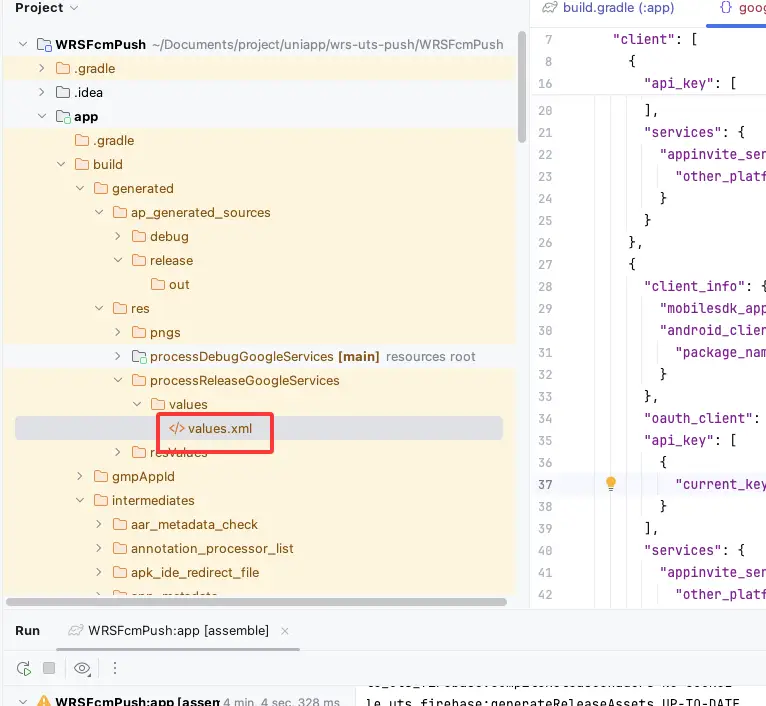The image size is (766, 706).
Task: Click the rerun build icon in Run panel
Action: click(23, 668)
